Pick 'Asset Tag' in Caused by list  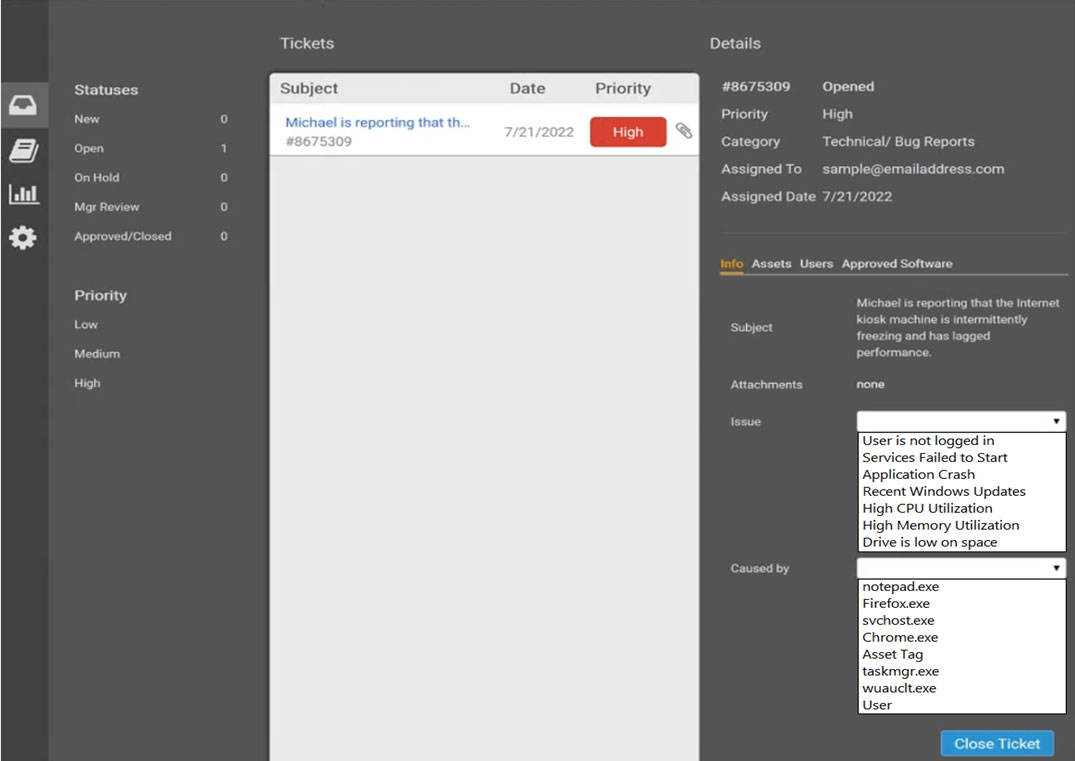pos(892,655)
